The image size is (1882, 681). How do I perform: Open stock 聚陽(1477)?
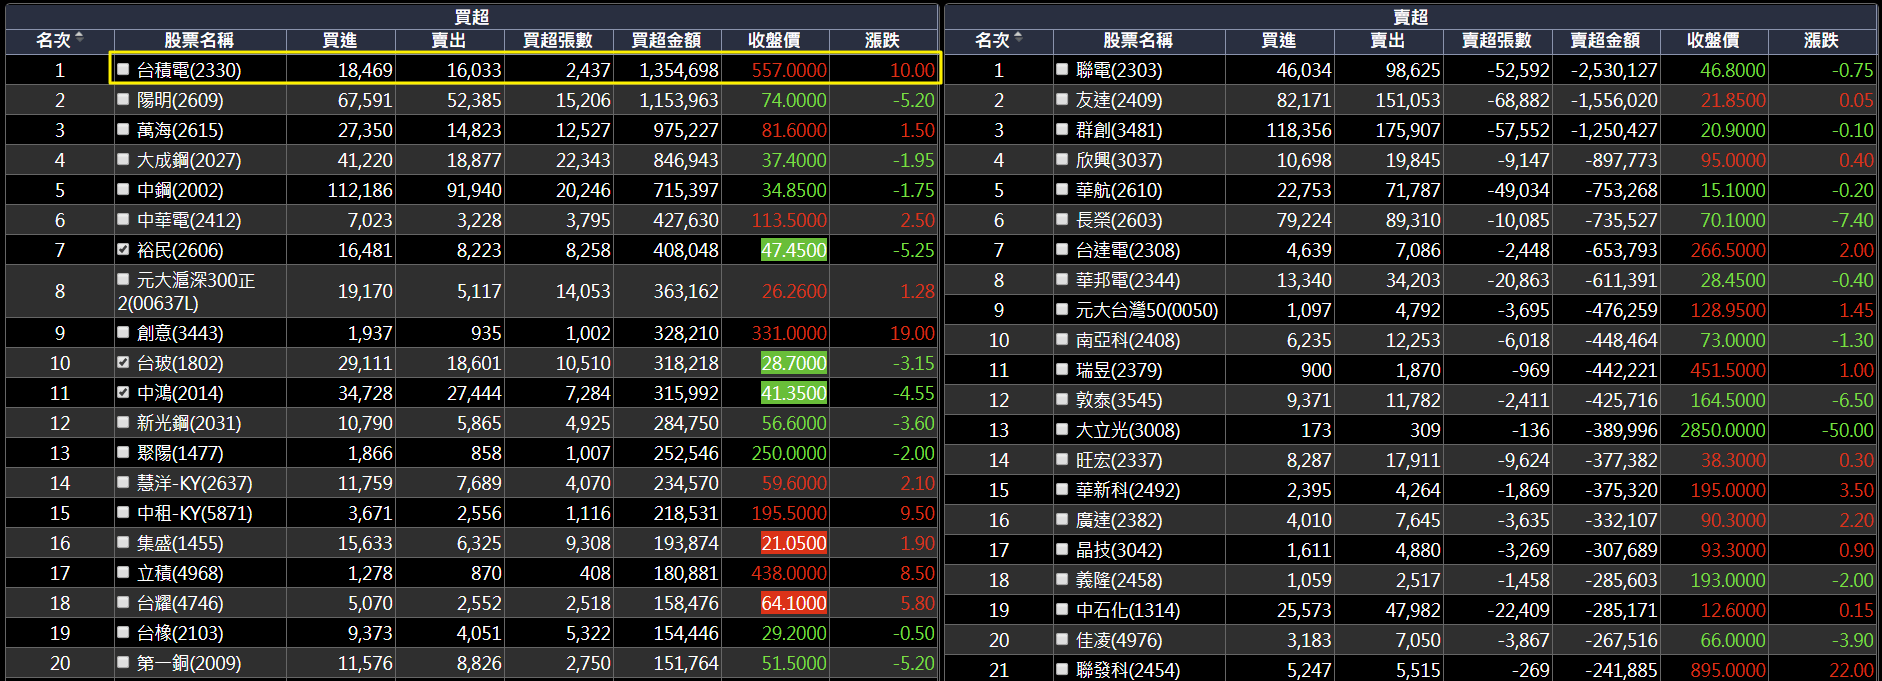click(x=180, y=453)
